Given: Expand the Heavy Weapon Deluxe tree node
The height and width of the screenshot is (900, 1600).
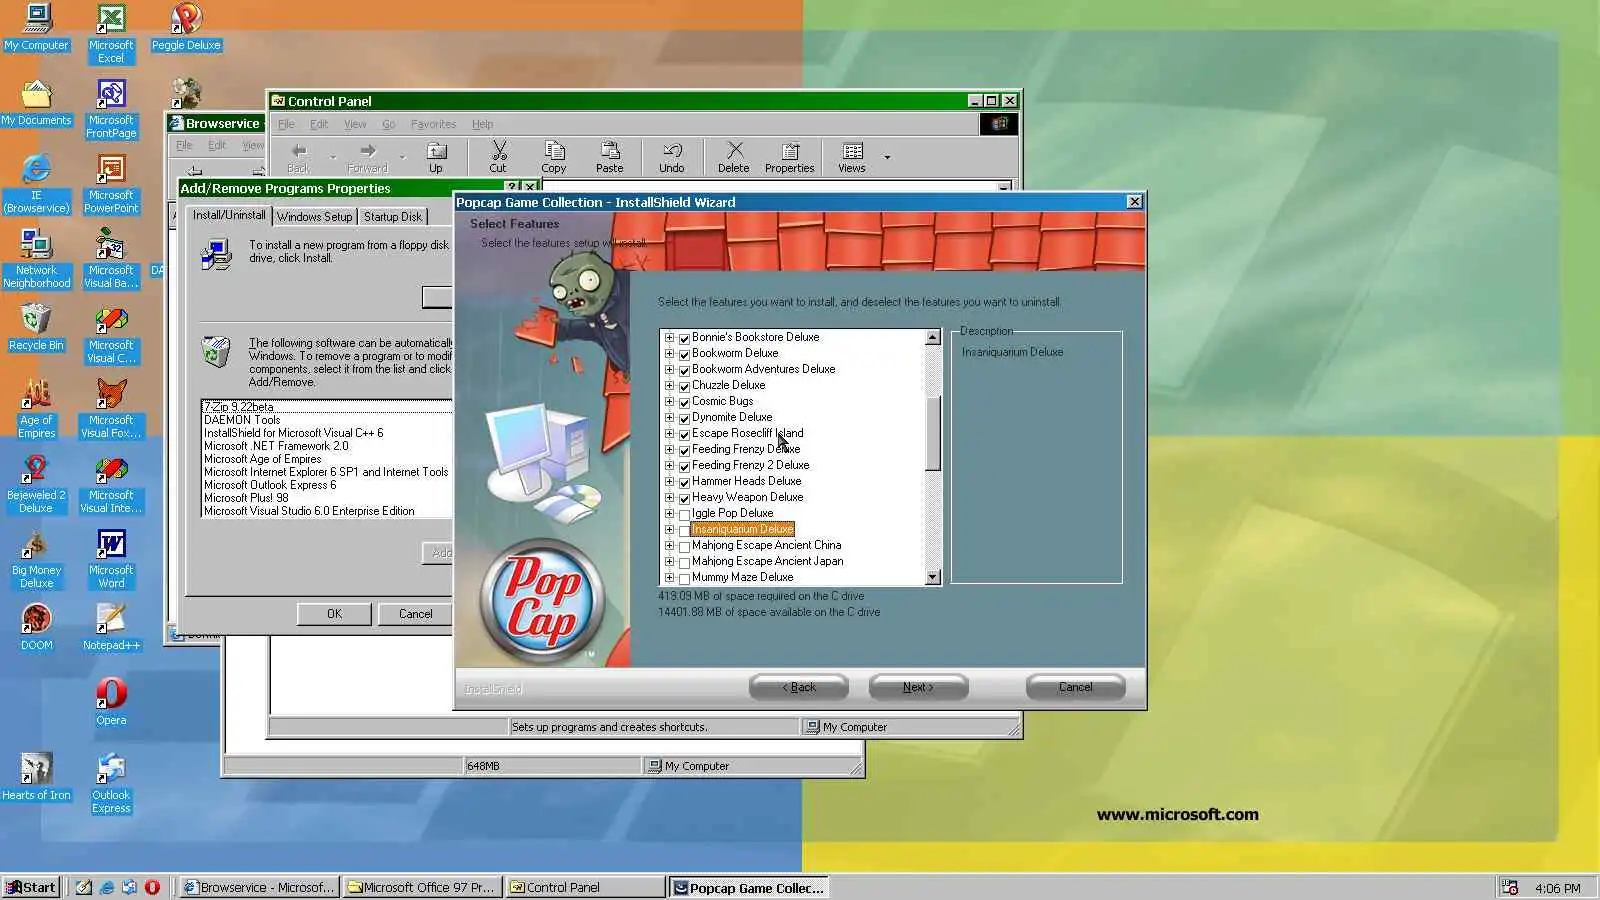Looking at the screenshot, I should click(669, 497).
